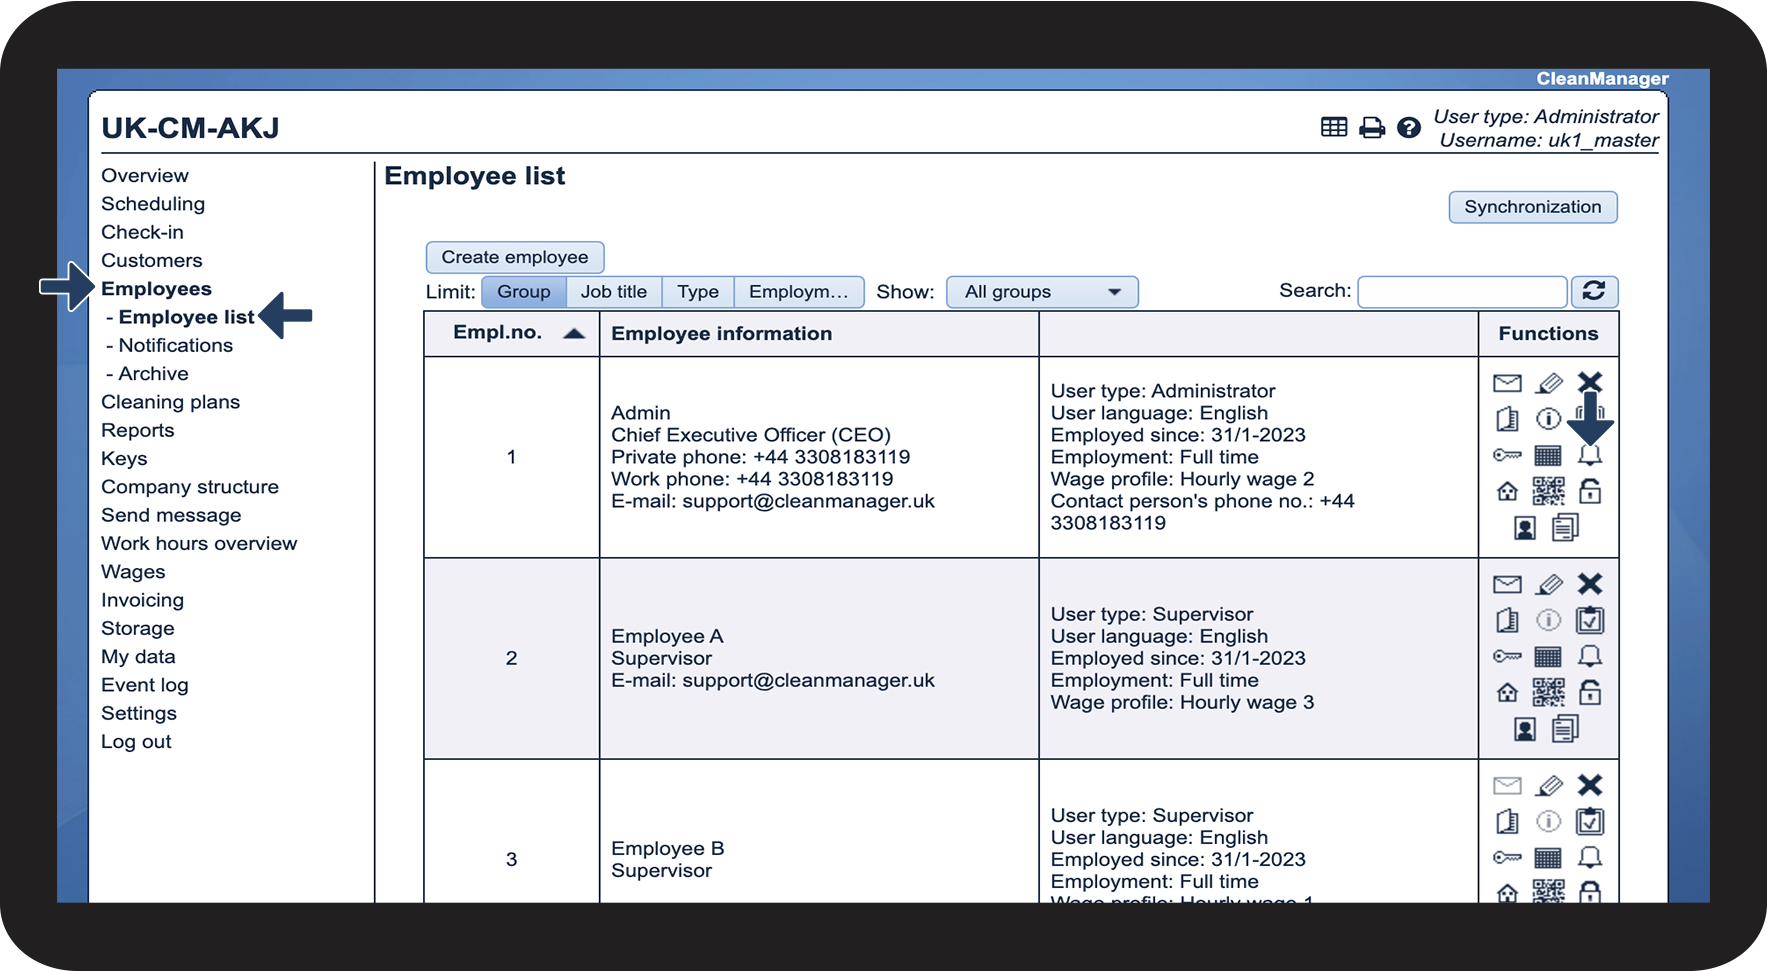The width and height of the screenshot is (1767, 971).
Task: Click the table grid icon in the header
Action: (1334, 127)
